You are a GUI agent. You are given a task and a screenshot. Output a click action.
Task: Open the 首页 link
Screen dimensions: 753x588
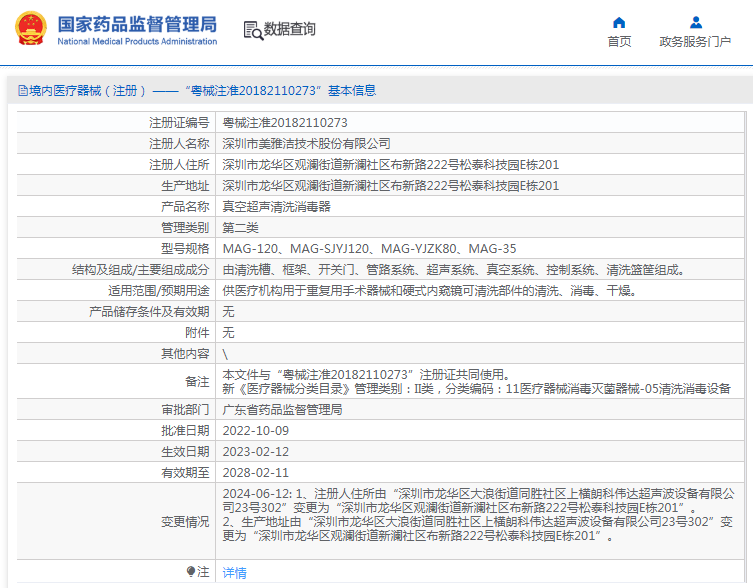619,42
